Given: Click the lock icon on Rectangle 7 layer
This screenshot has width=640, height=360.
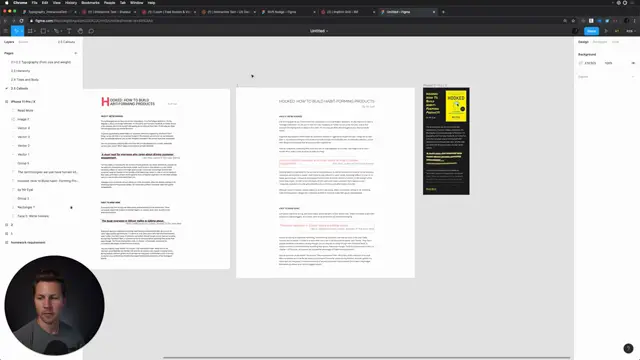Looking at the screenshot, I should pos(71,207).
